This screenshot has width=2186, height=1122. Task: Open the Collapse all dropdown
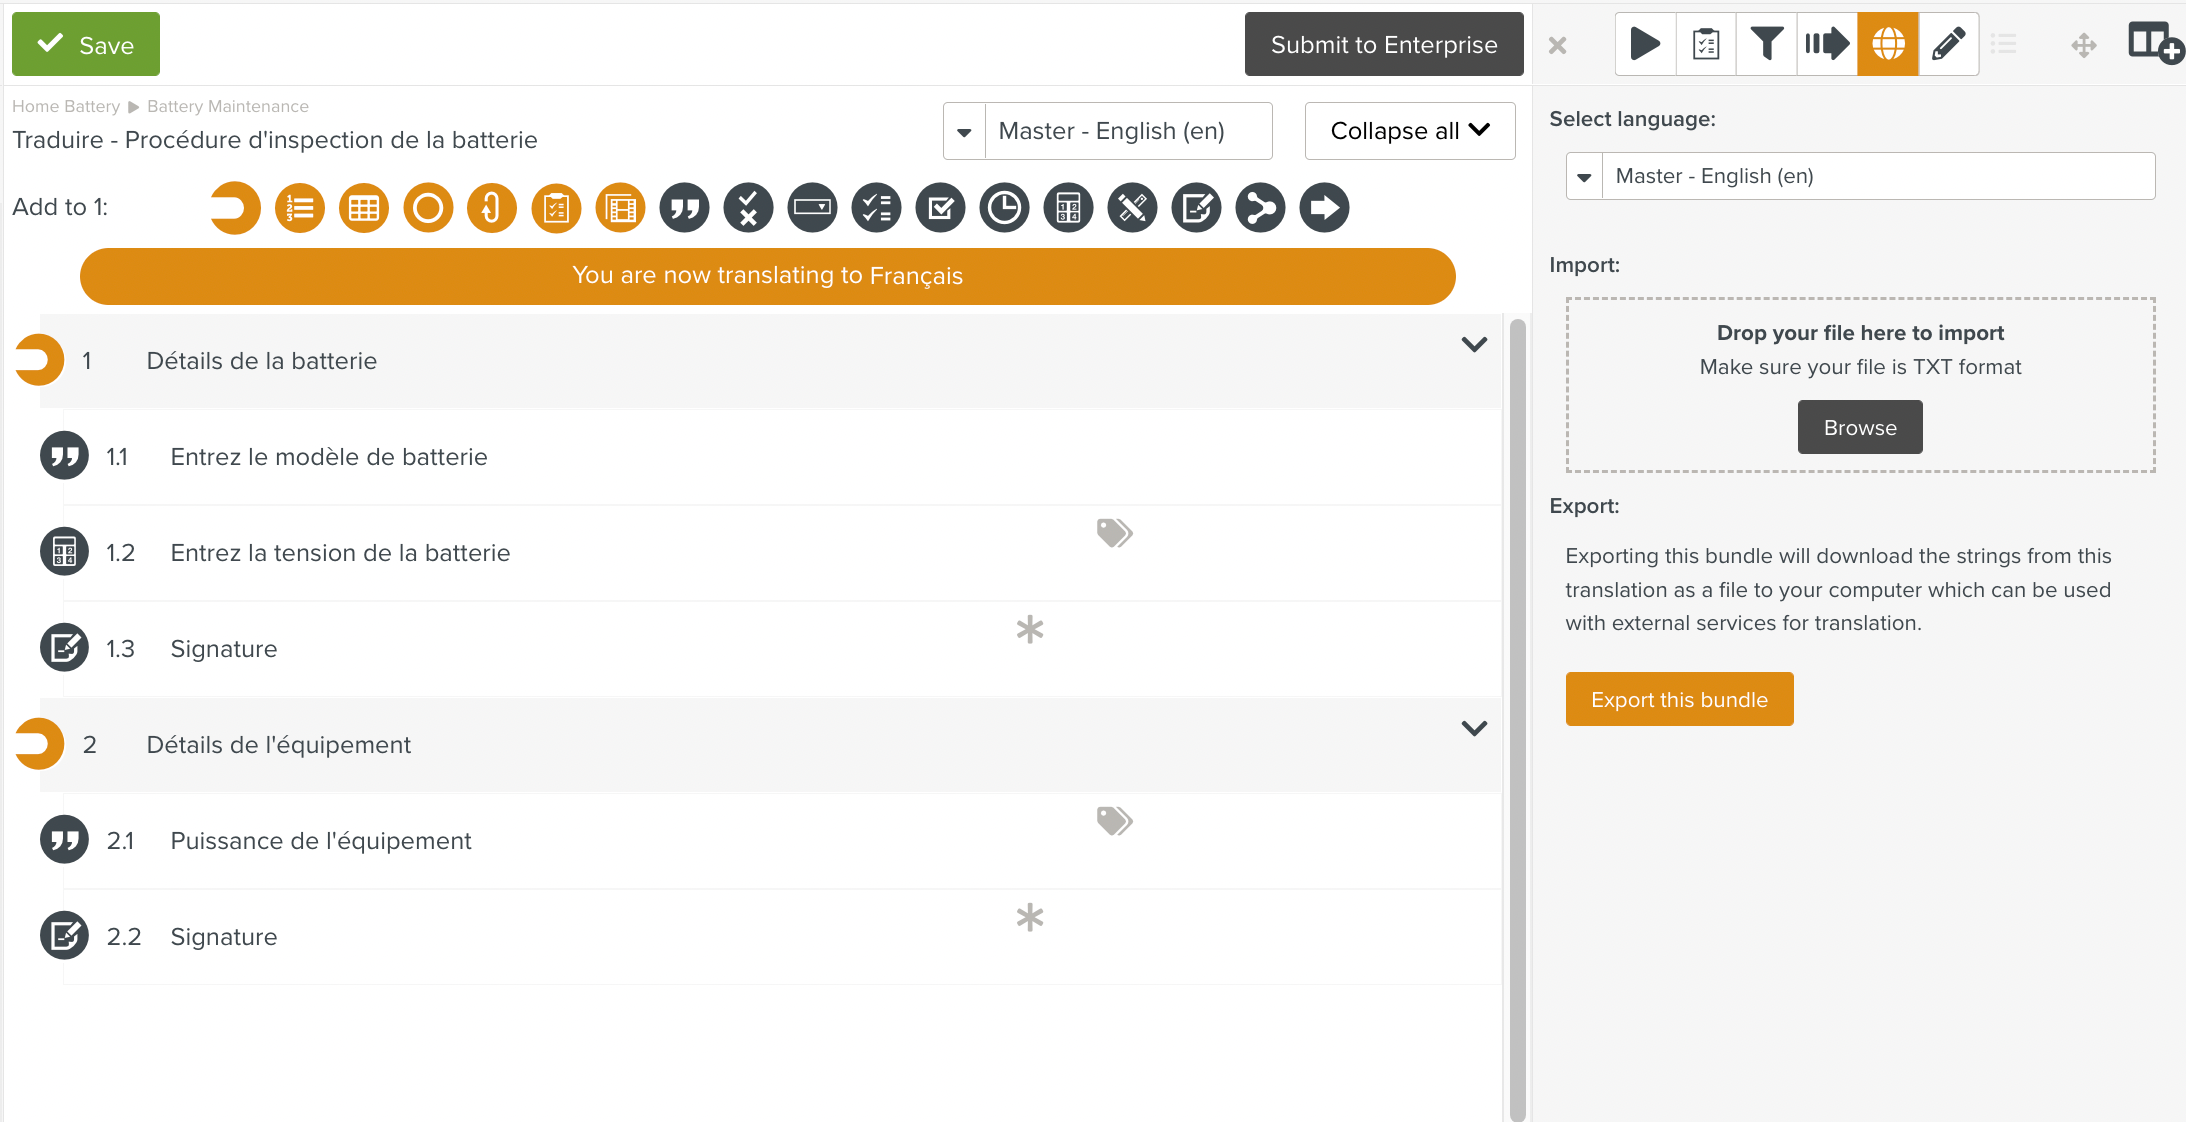click(x=1409, y=131)
